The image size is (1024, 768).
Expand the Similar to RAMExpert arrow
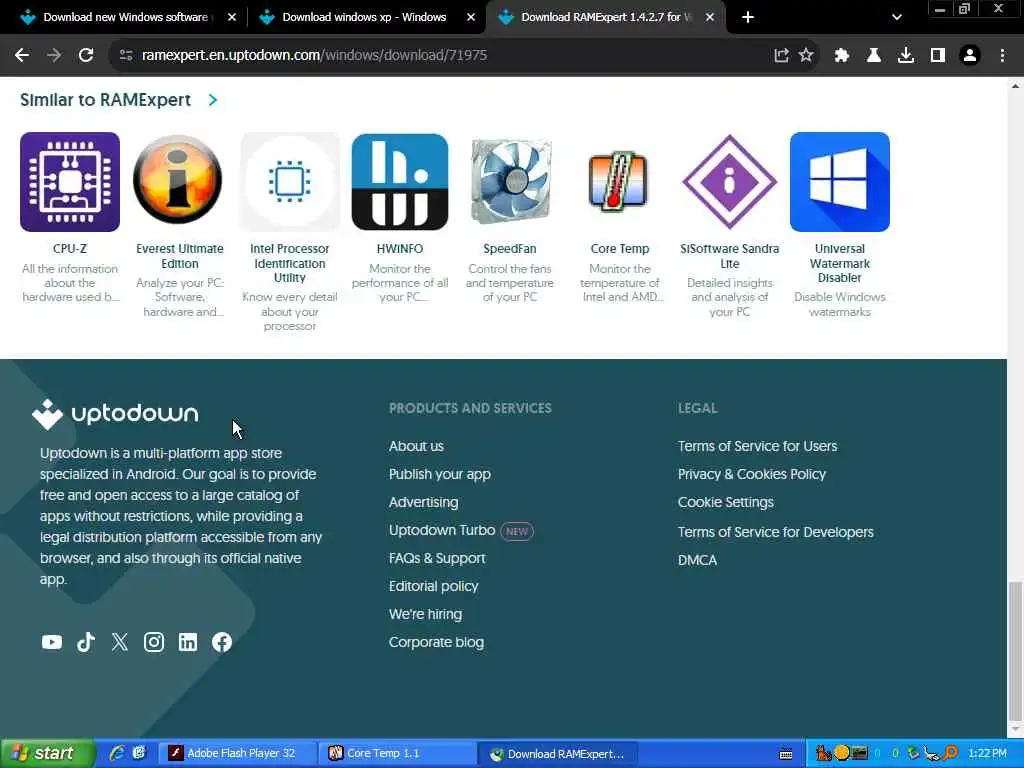213,100
